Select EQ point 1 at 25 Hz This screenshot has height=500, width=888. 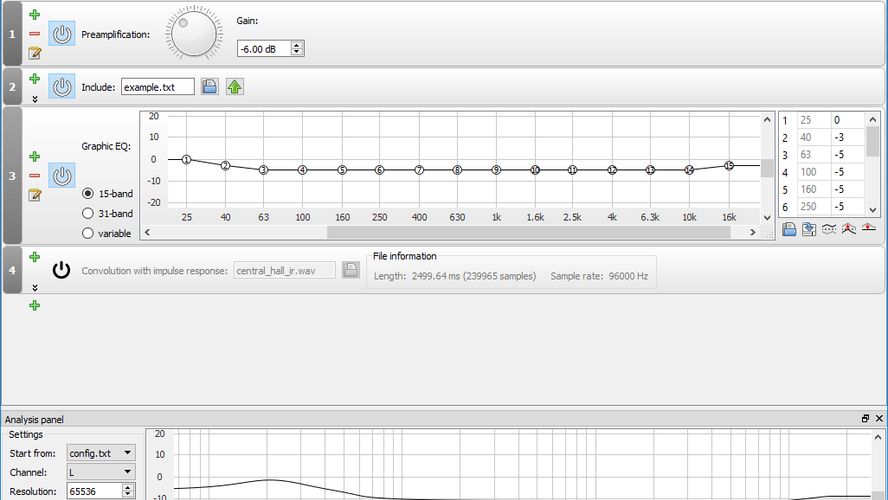[186, 160]
